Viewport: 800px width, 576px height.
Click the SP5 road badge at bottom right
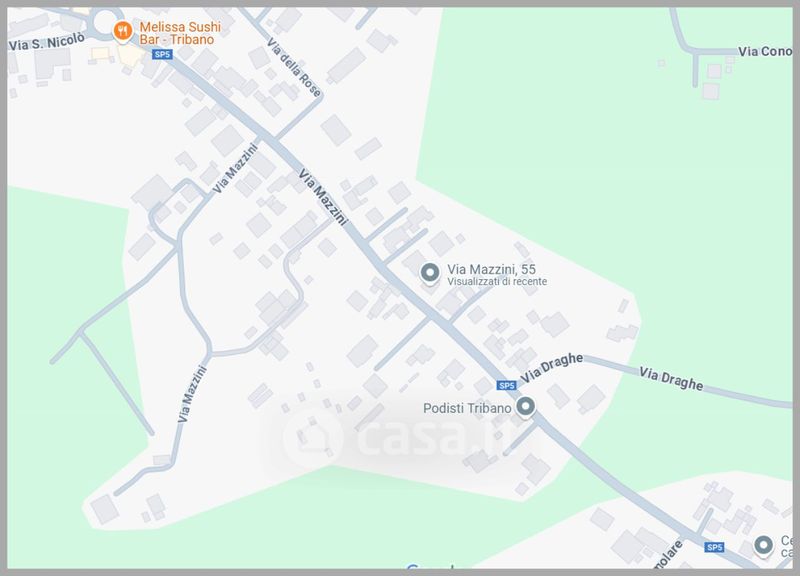click(x=714, y=547)
